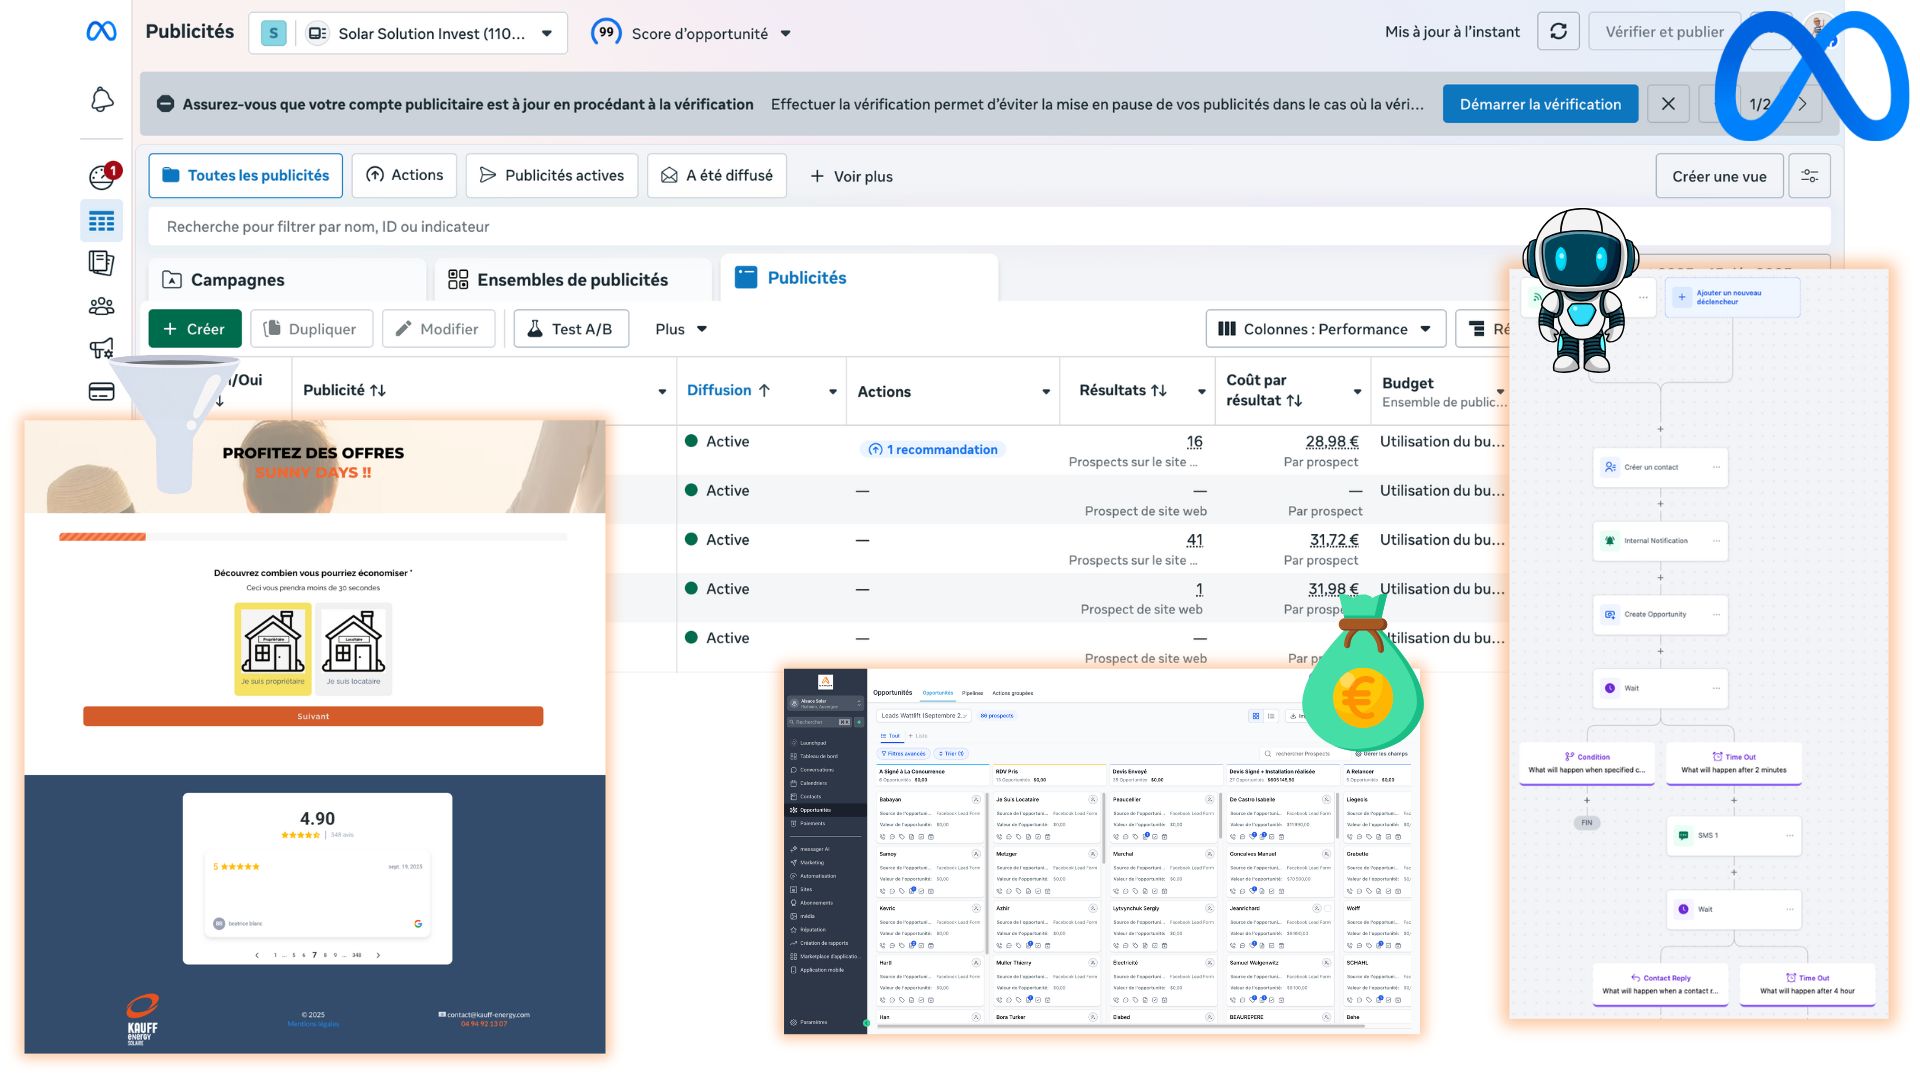Open the Ensembles de publicités tab
This screenshot has height=1080, width=1920.
(572, 280)
